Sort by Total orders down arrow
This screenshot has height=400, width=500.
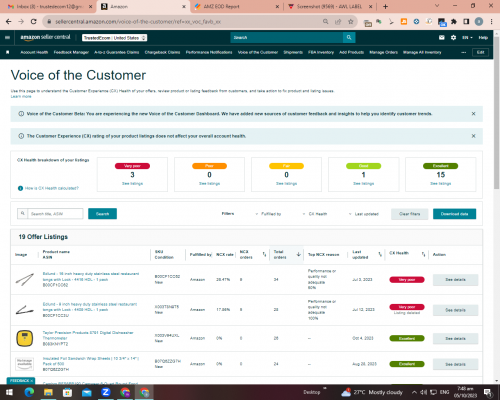pos(299,254)
